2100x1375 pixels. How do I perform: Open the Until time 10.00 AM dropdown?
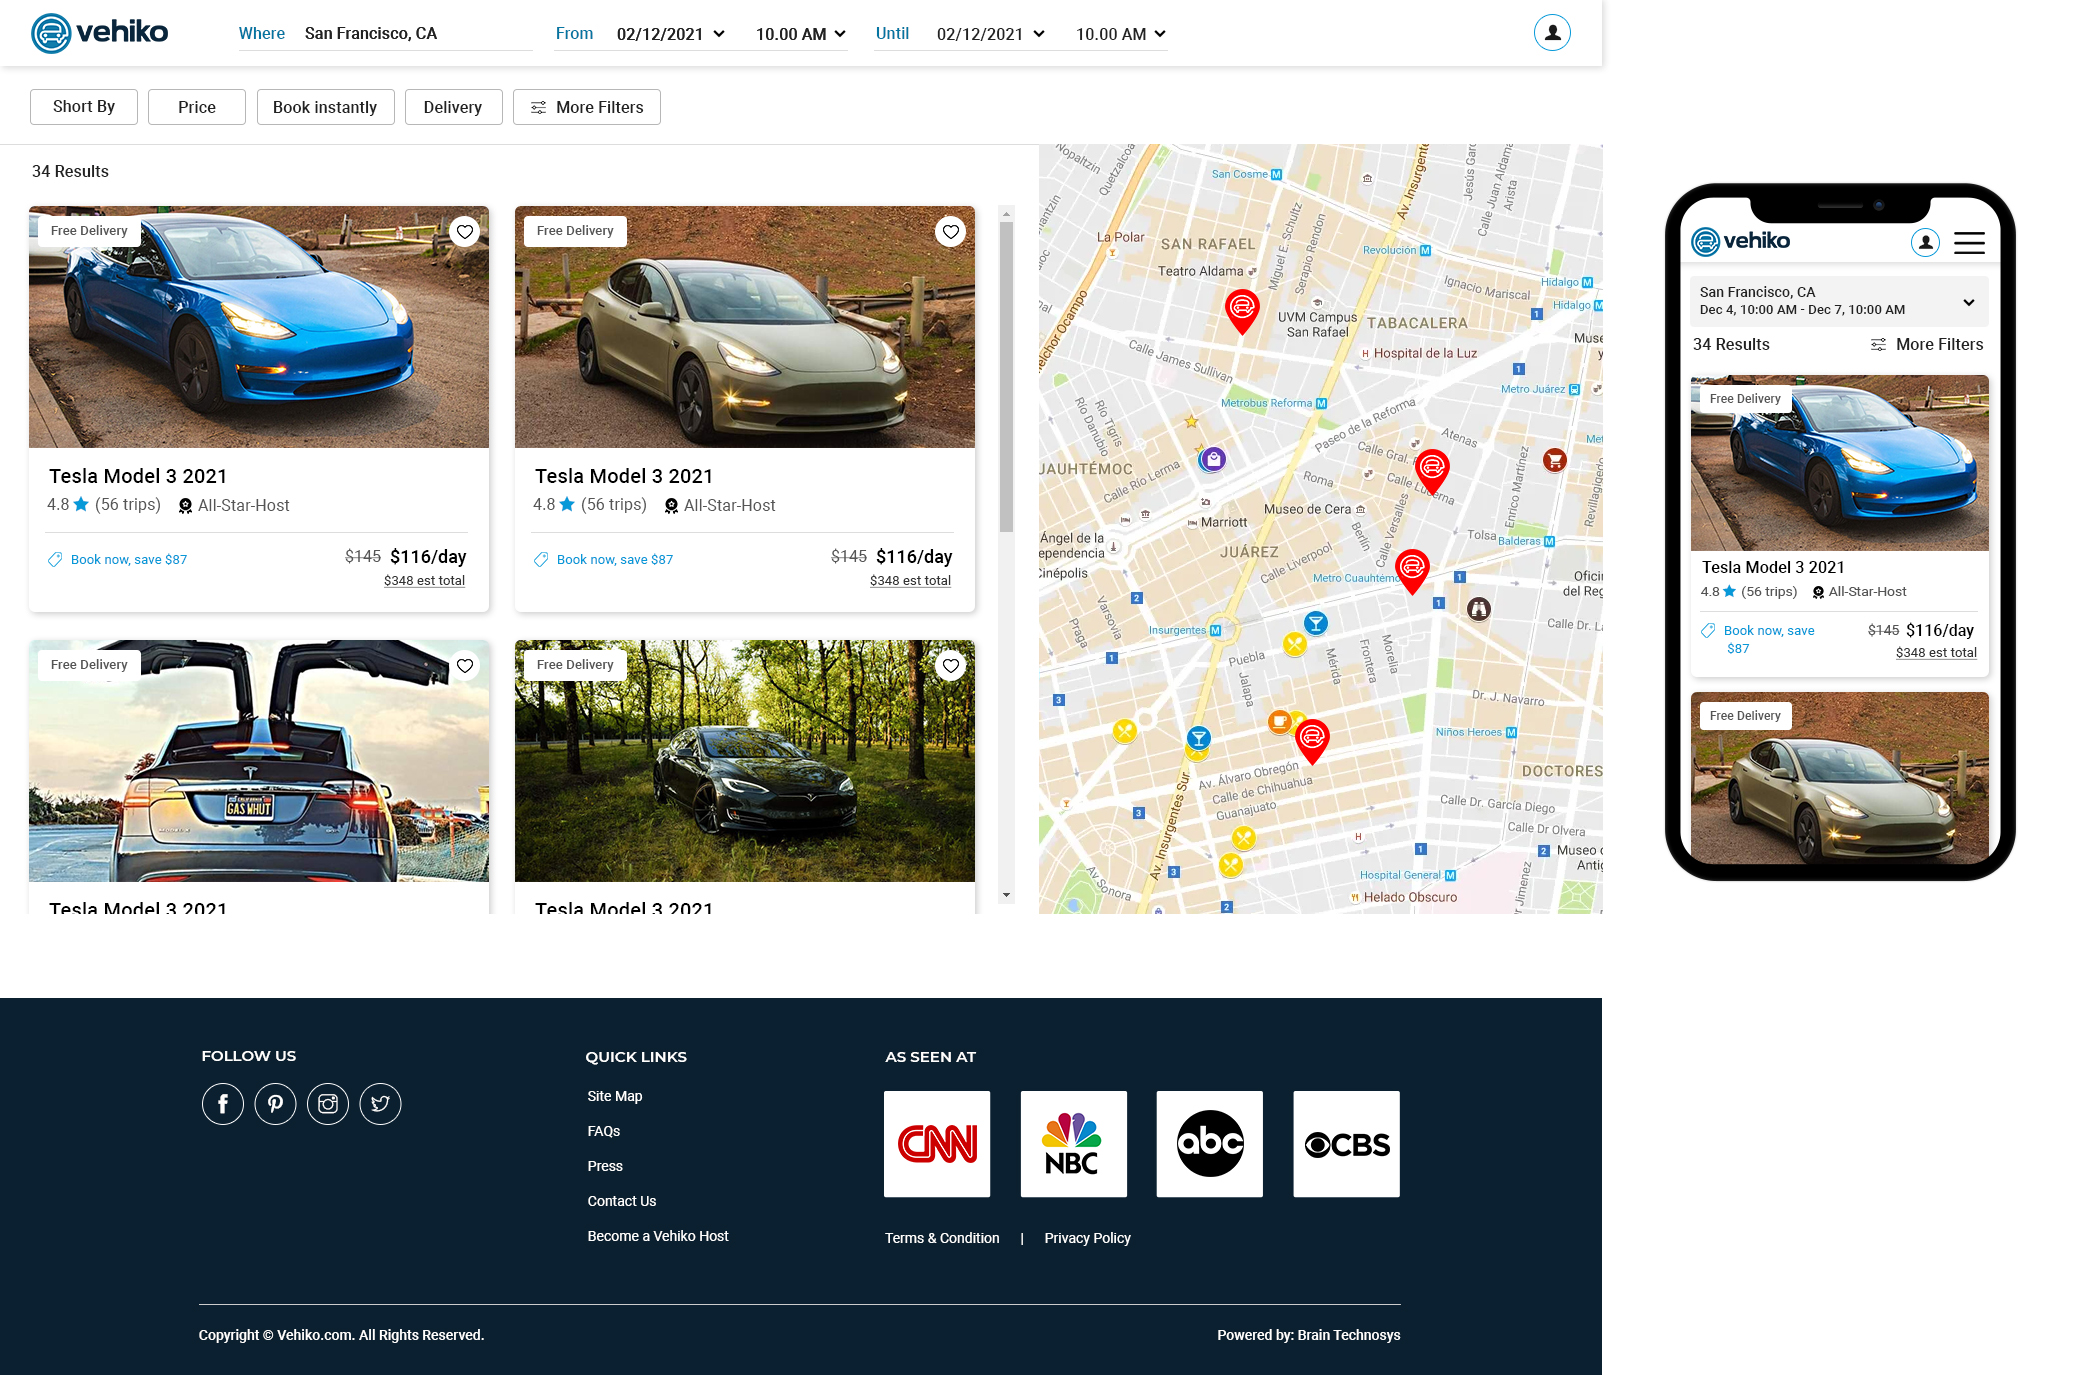(1120, 34)
